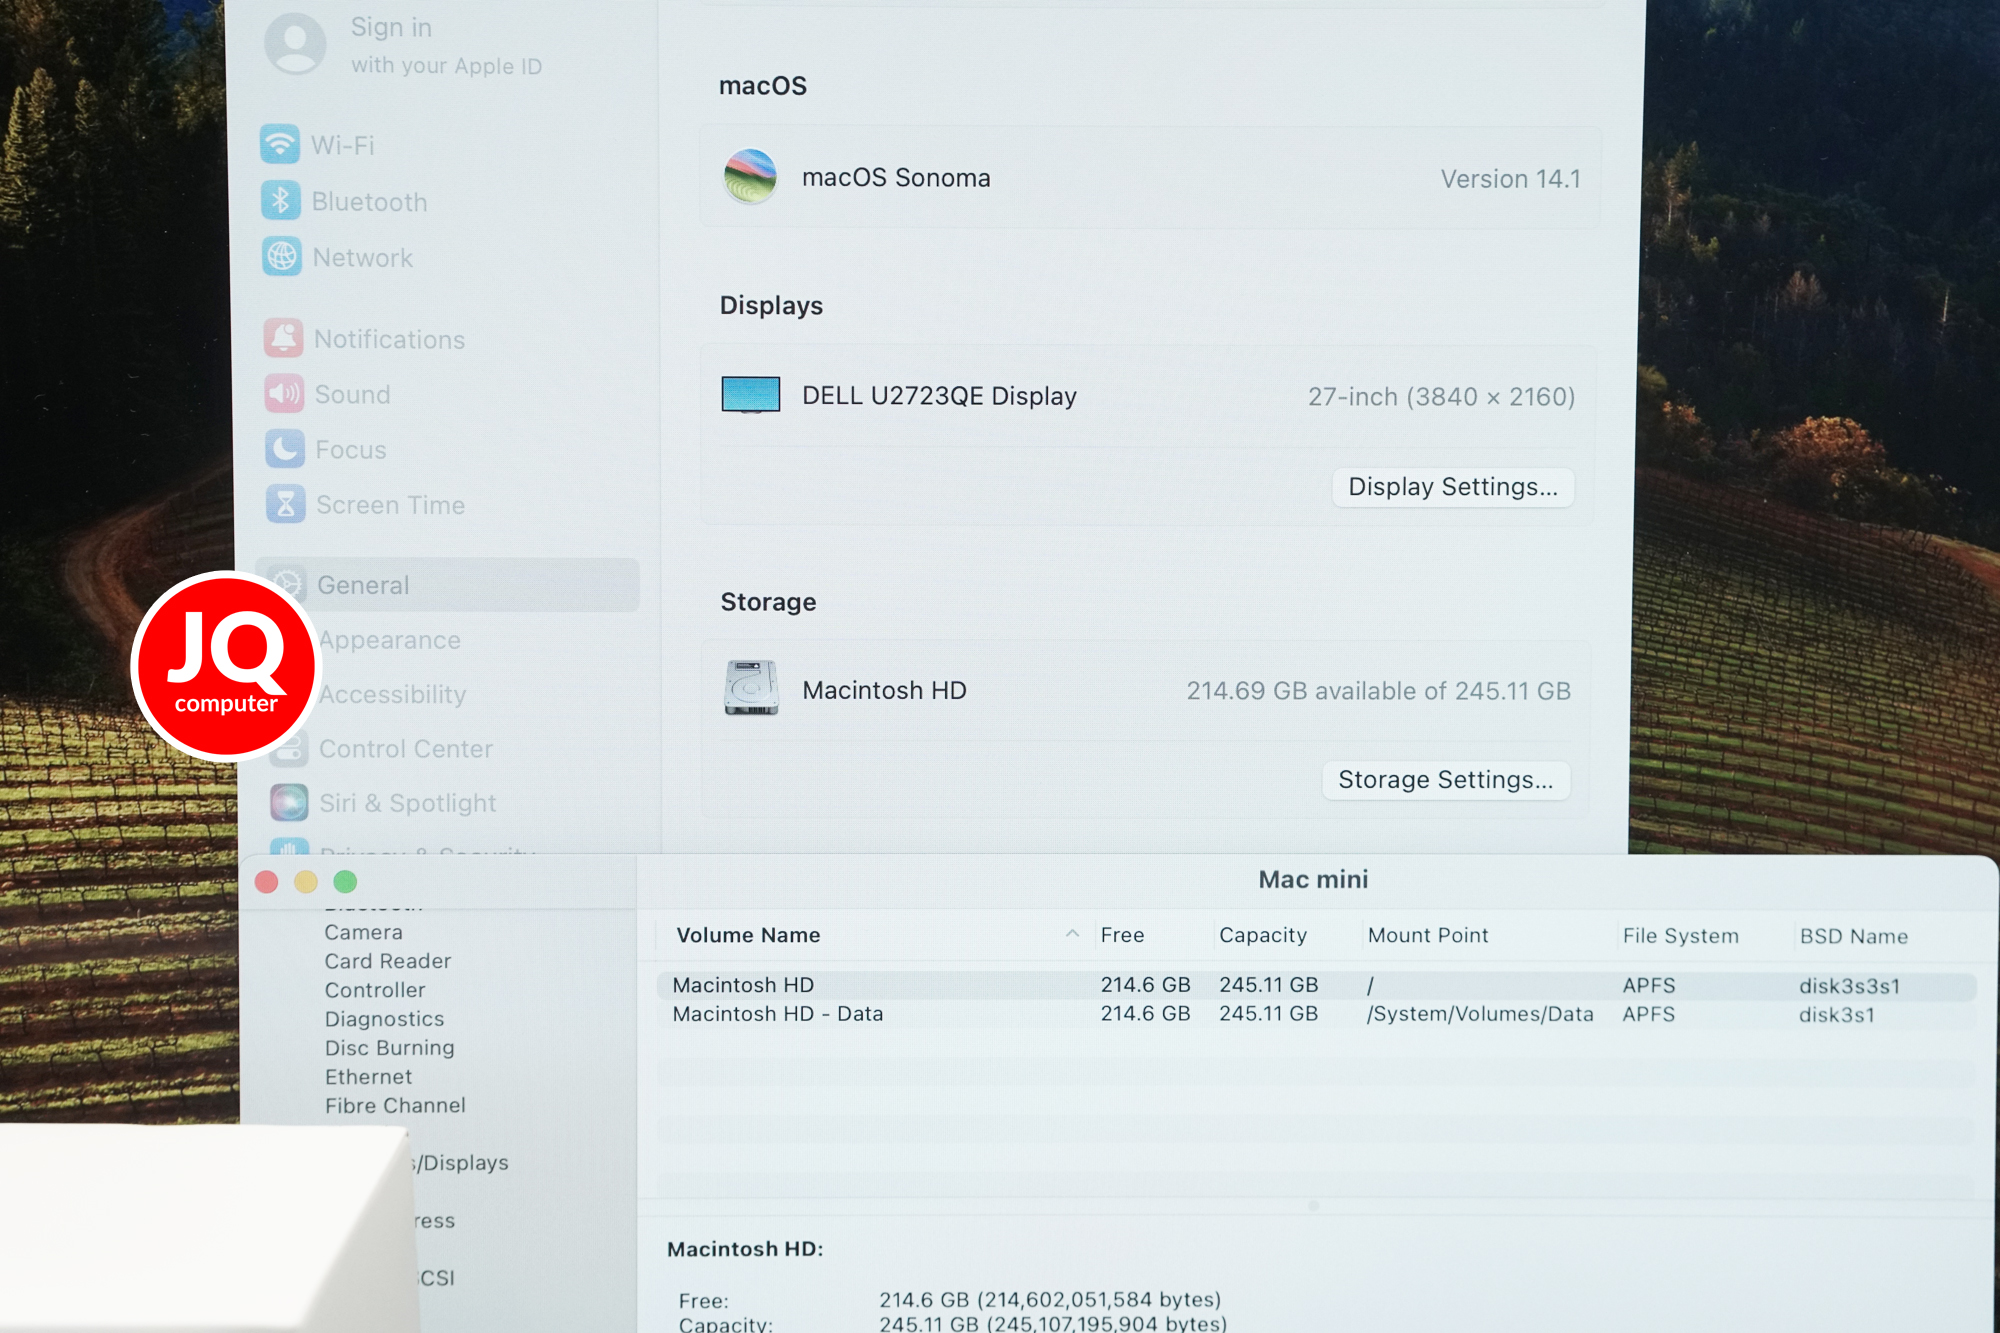Sort by the BSD Name column header
This screenshot has height=1333, width=2000.
(x=1854, y=936)
